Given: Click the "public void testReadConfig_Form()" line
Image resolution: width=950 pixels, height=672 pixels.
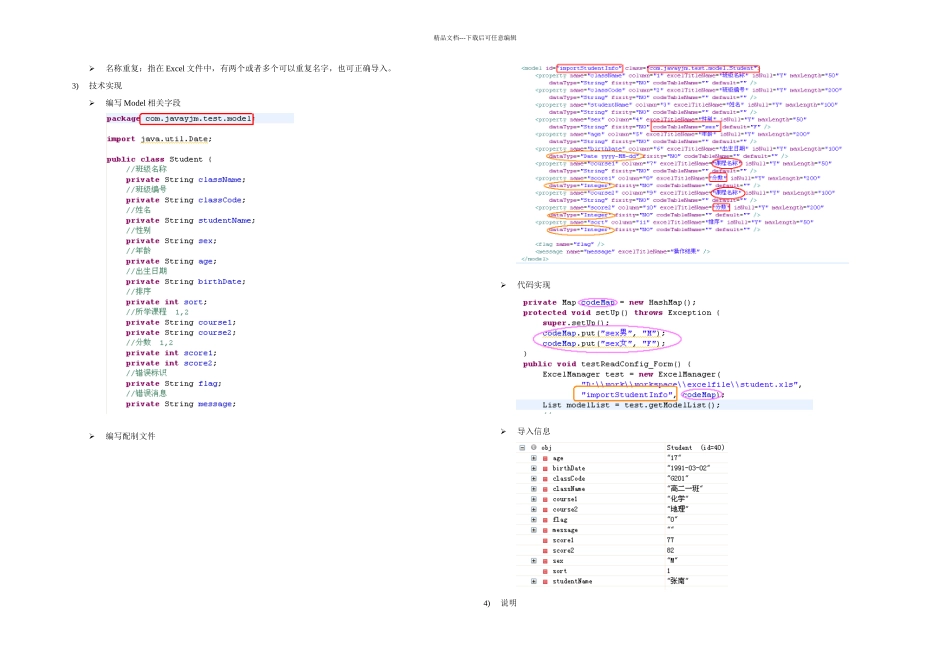Looking at the screenshot, I should [x=606, y=364].
